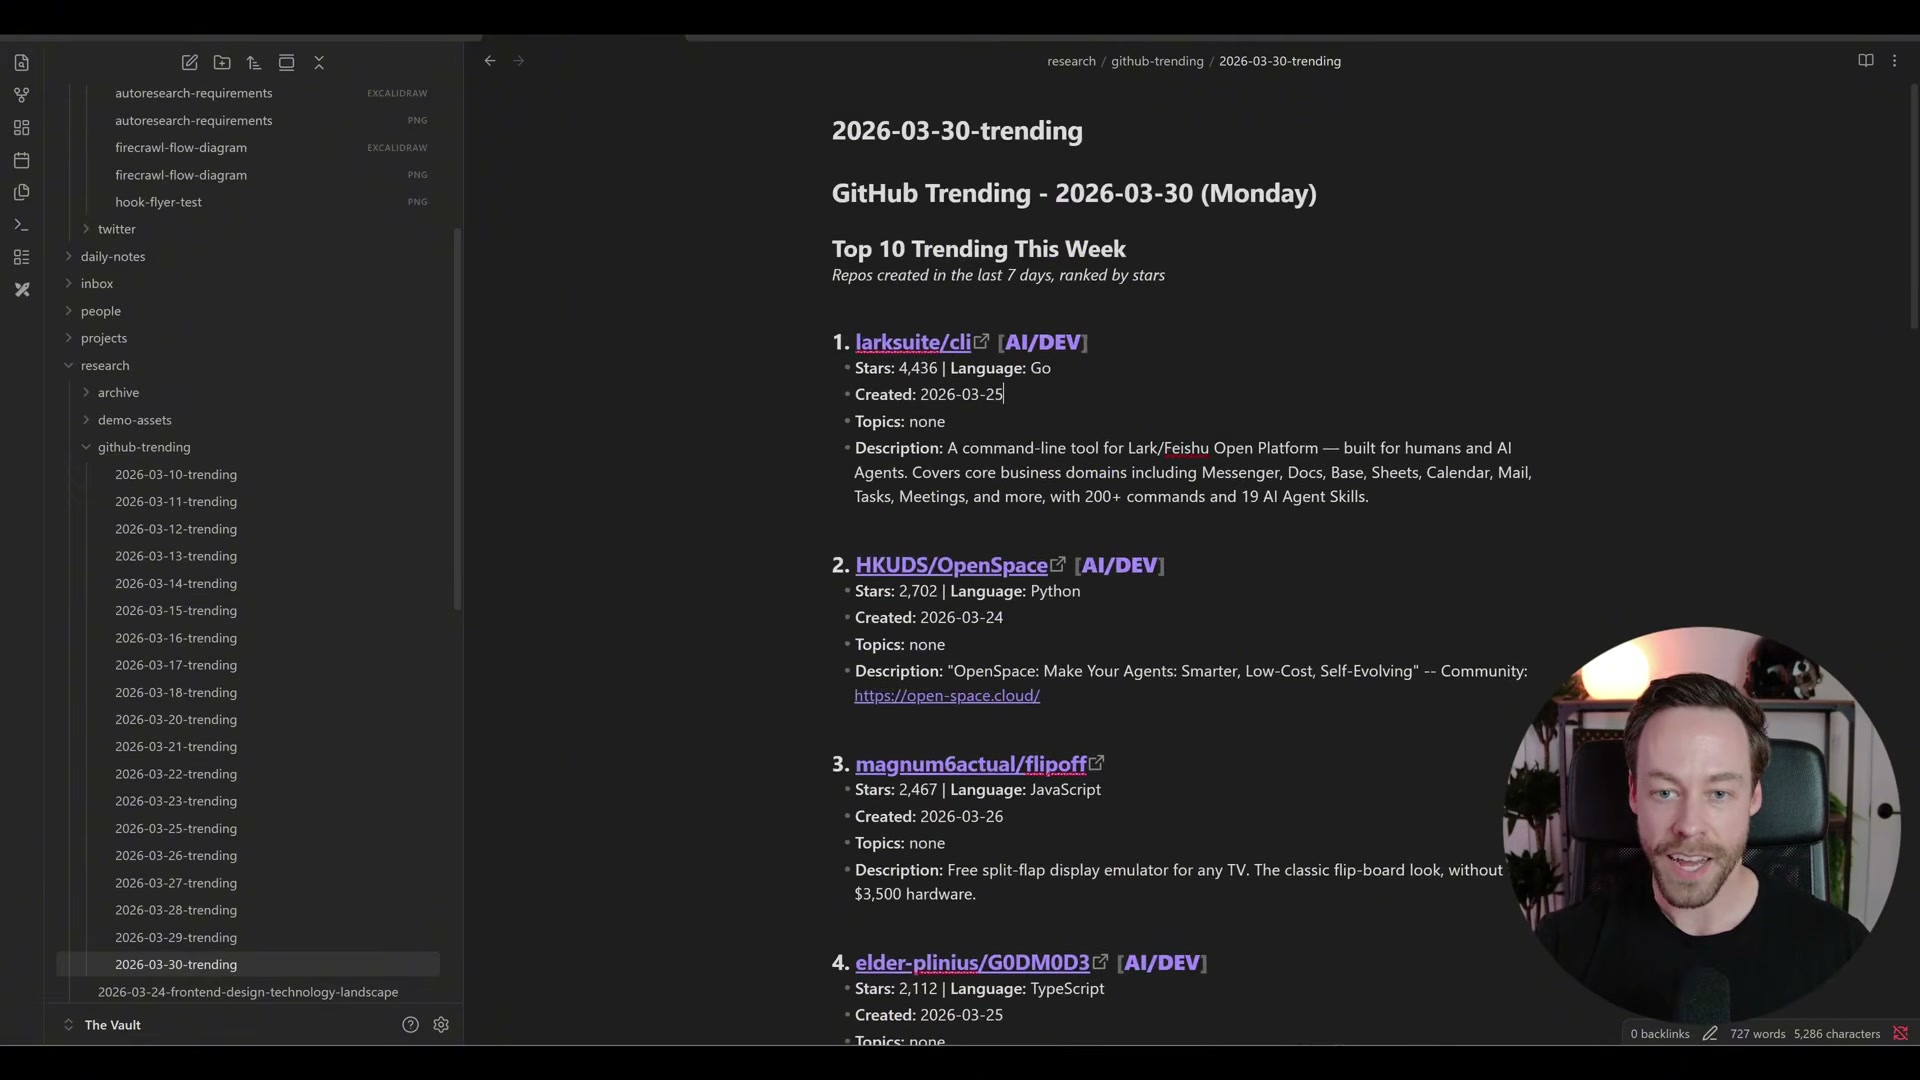Viewport: 1920px width, 1080px height.
Task: Open the HKUDS/OpenSpace repository link
Action: click(951, 565)
